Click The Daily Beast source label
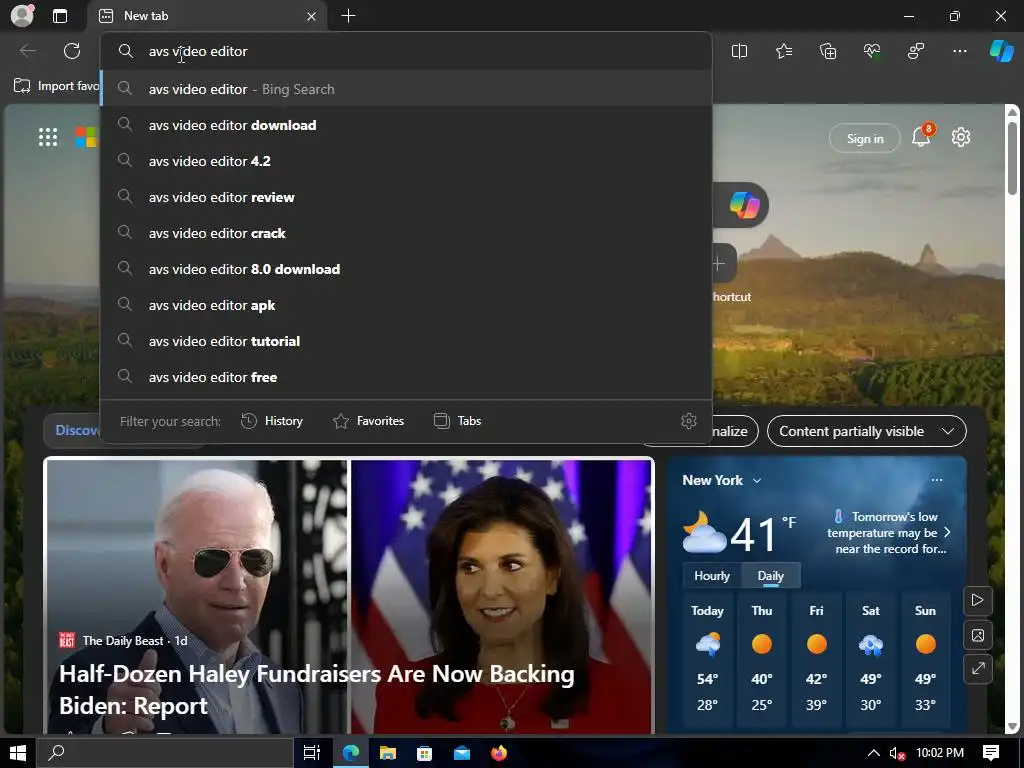The height and width of the screenshot is (768, 1024). coord(123,641)
